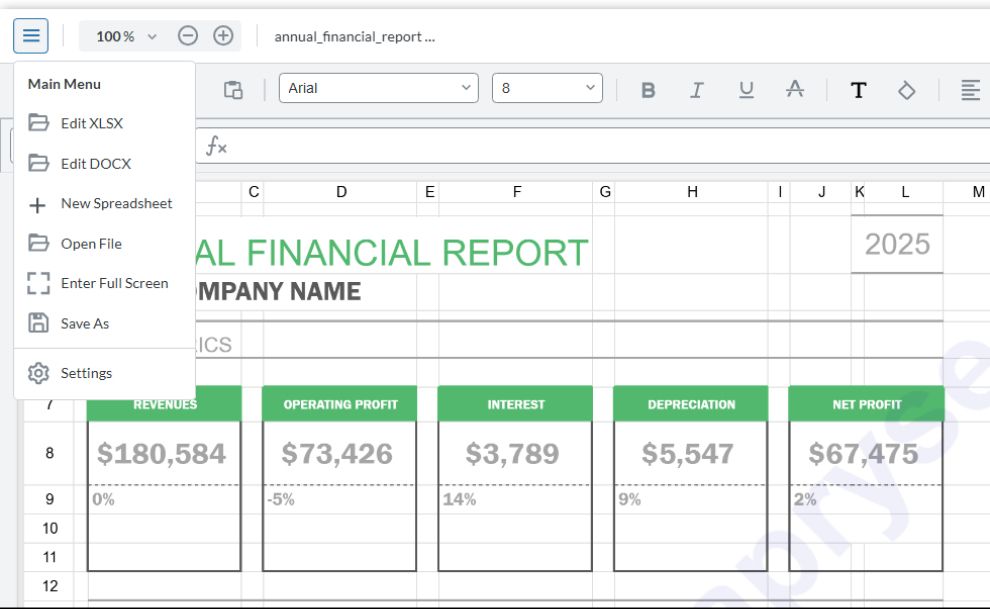Screen dimensions: 990x609
Task: Open the font size 8 dropdown
Action: 547,88
